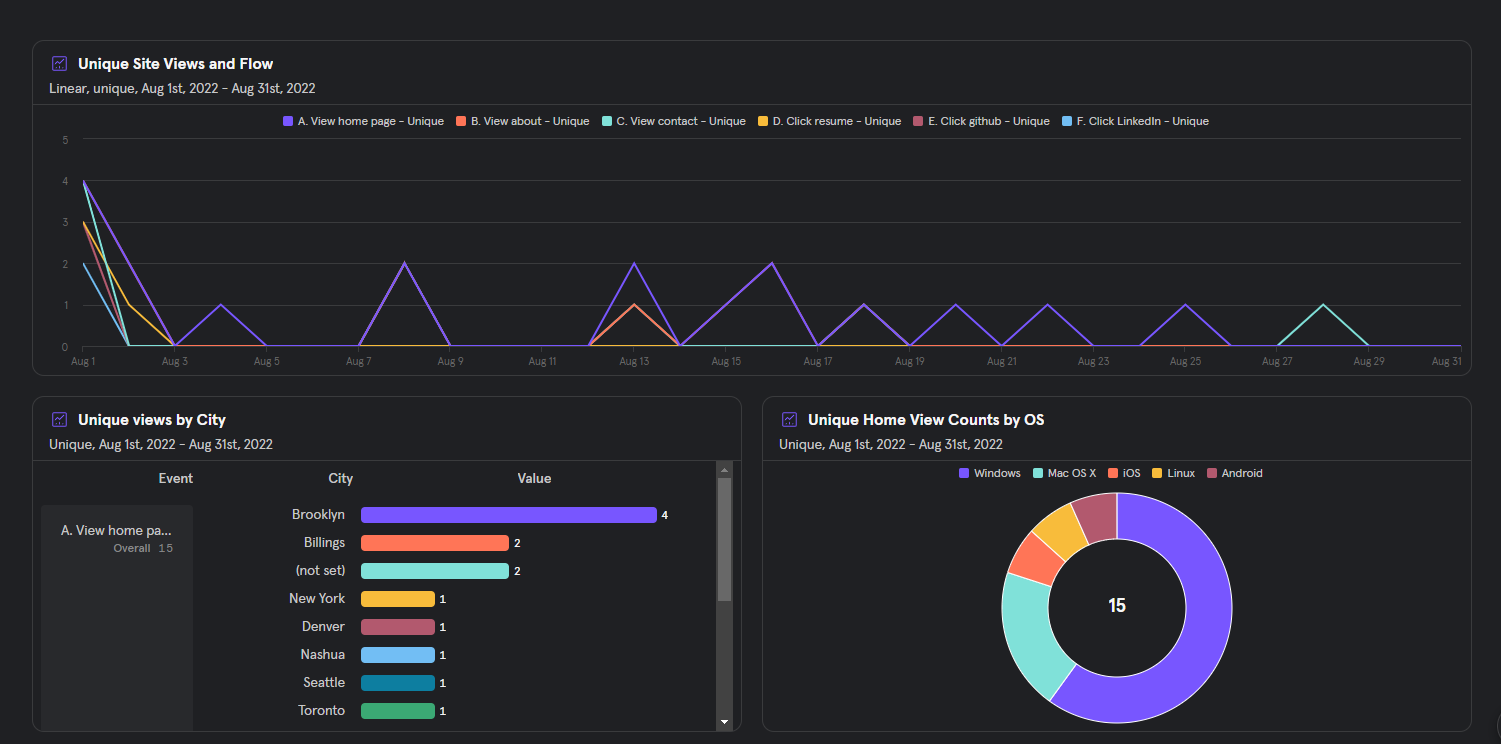Click the Mac OS X legend swatch
The height and width of the screenshot is (744, 1501).
pos(1038,473)
